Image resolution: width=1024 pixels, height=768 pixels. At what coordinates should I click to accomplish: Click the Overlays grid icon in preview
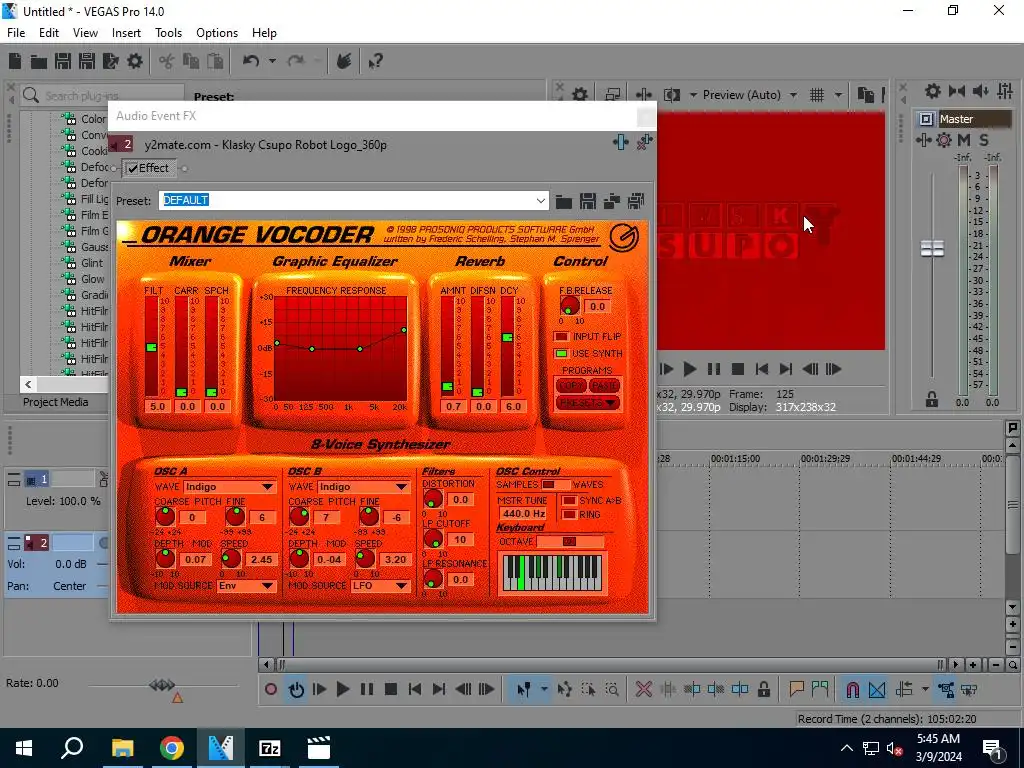coord(817,95)
